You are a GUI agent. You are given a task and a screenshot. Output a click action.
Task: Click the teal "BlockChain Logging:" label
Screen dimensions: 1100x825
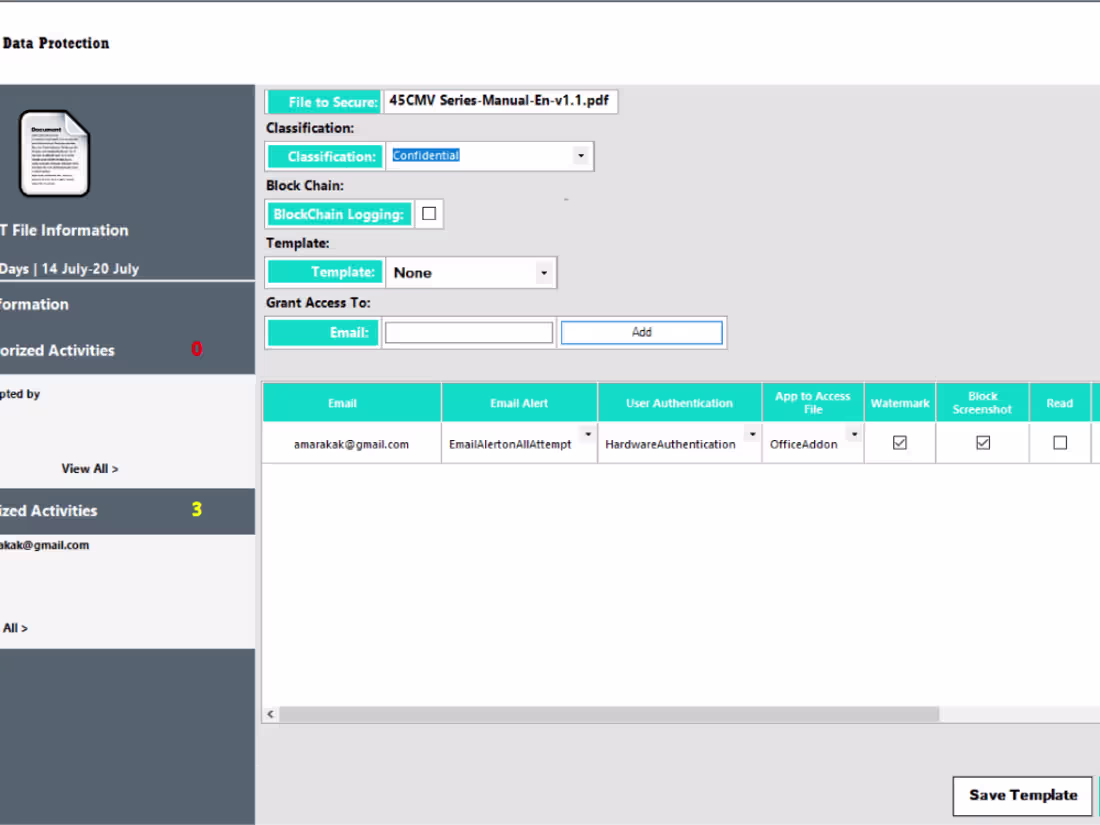click(x=339, y=214)
